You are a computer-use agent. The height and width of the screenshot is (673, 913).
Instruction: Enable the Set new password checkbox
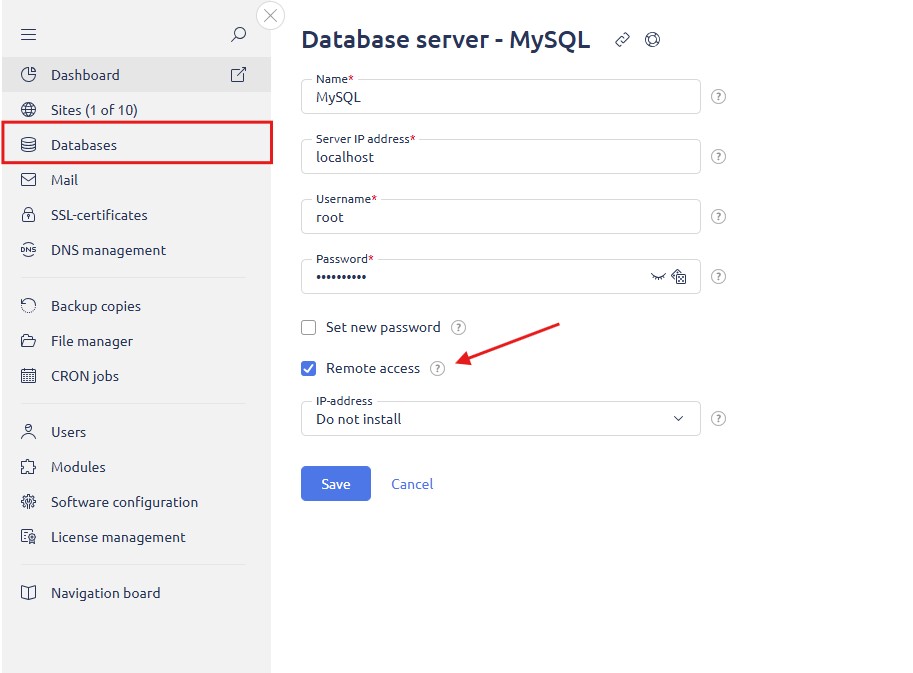pyautogui.click(x=309, y=327)
